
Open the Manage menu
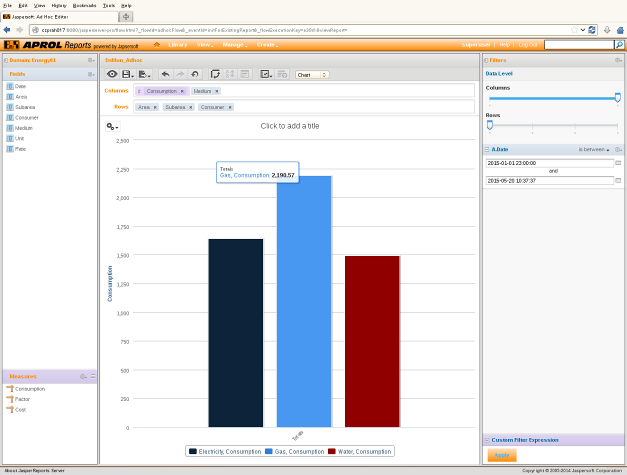pyautogui.click(x=235, y=45)
